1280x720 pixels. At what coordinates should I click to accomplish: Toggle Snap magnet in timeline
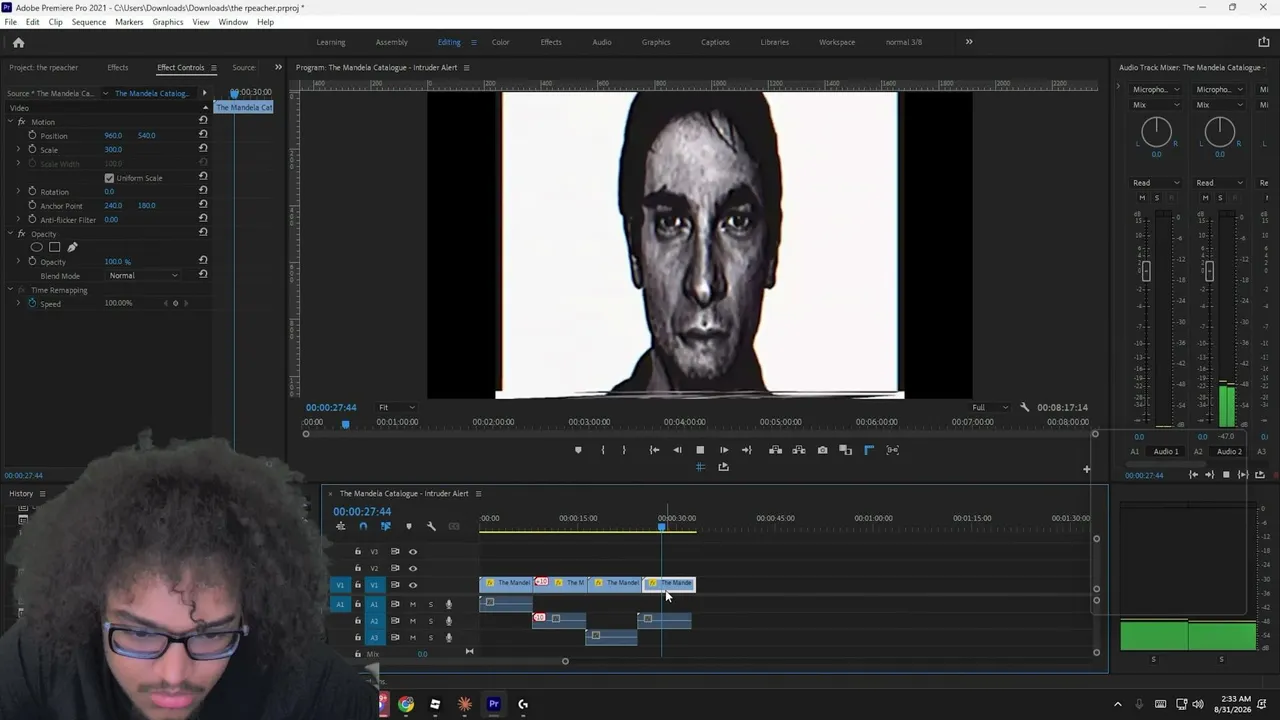tap(363, 526)
